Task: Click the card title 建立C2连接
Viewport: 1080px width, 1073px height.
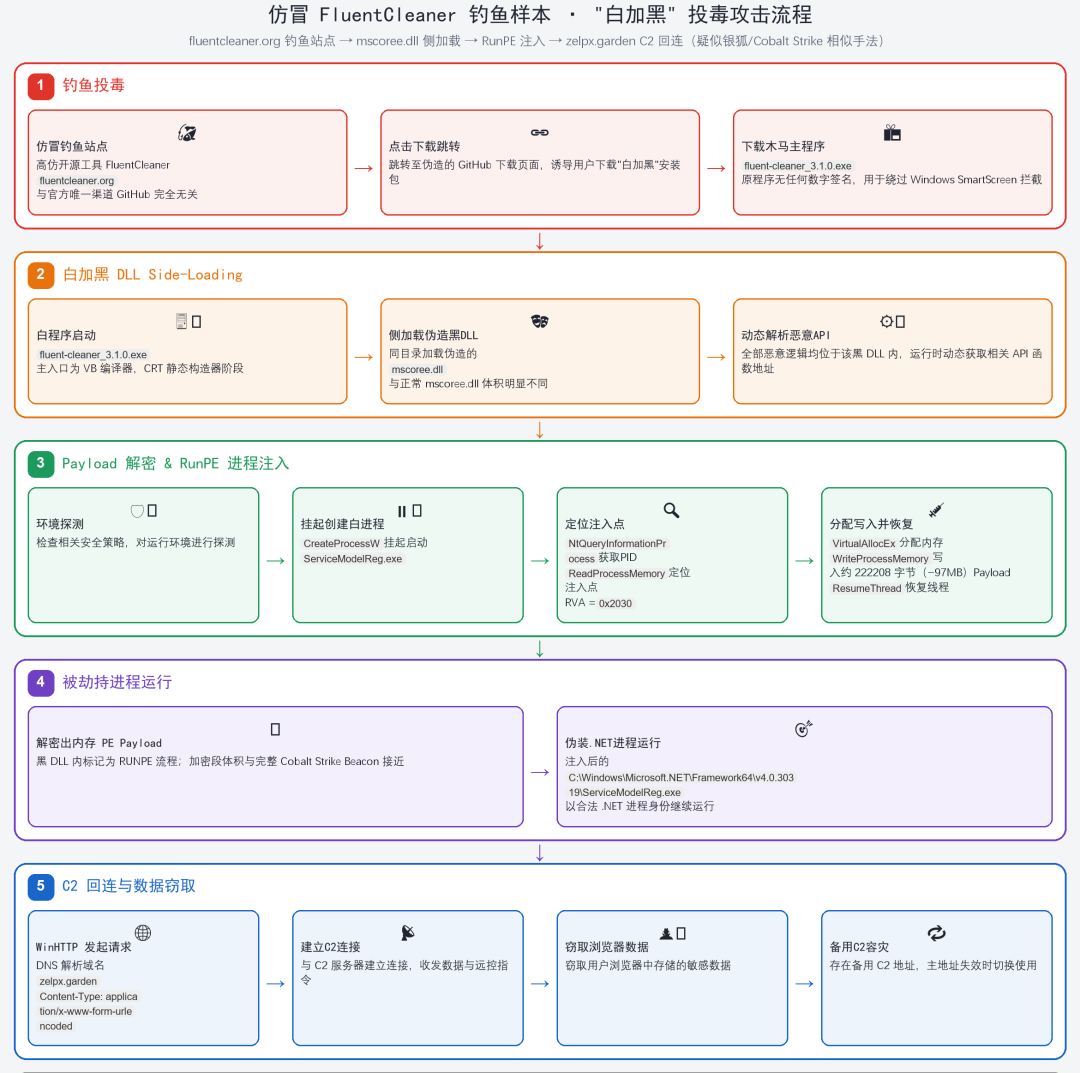Action: point(331,947)
